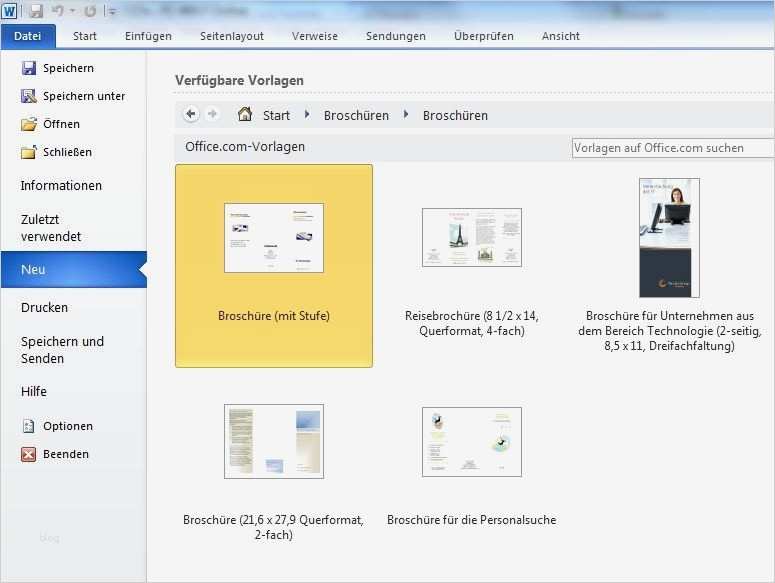Viewport: 775px width, 583px height.
Task: Click the Speichern unter icon in sidebar
Action: (x=29, y=96)
